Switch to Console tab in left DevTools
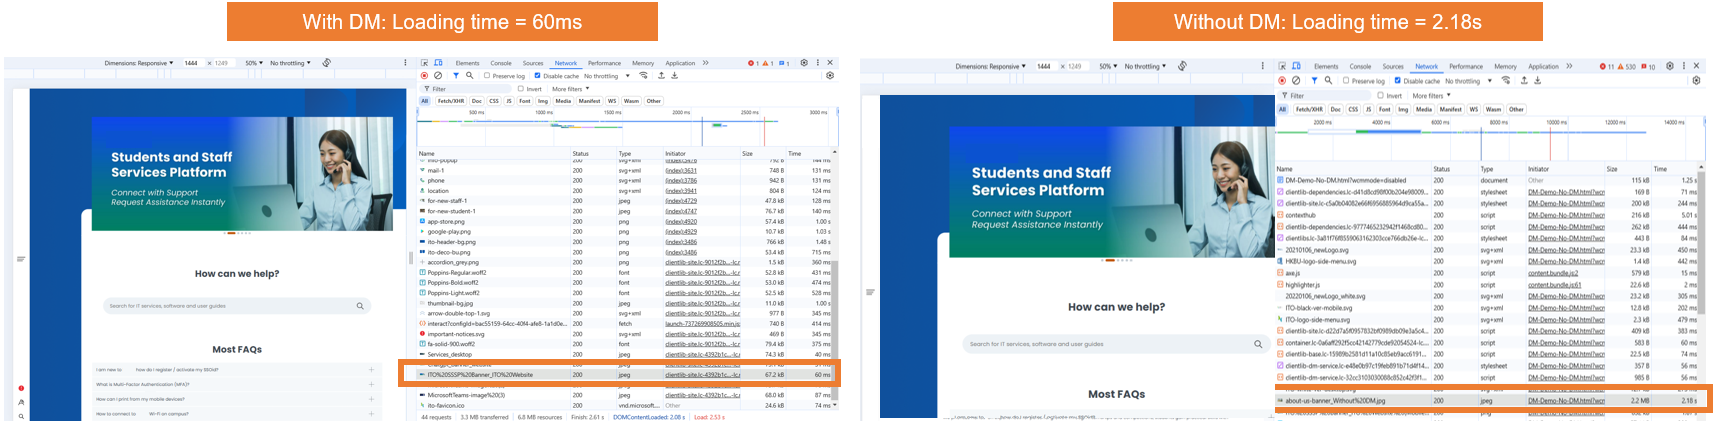The width and height of the screenshot is (1718, 424). pyautogui.click(x=501, y=63)
